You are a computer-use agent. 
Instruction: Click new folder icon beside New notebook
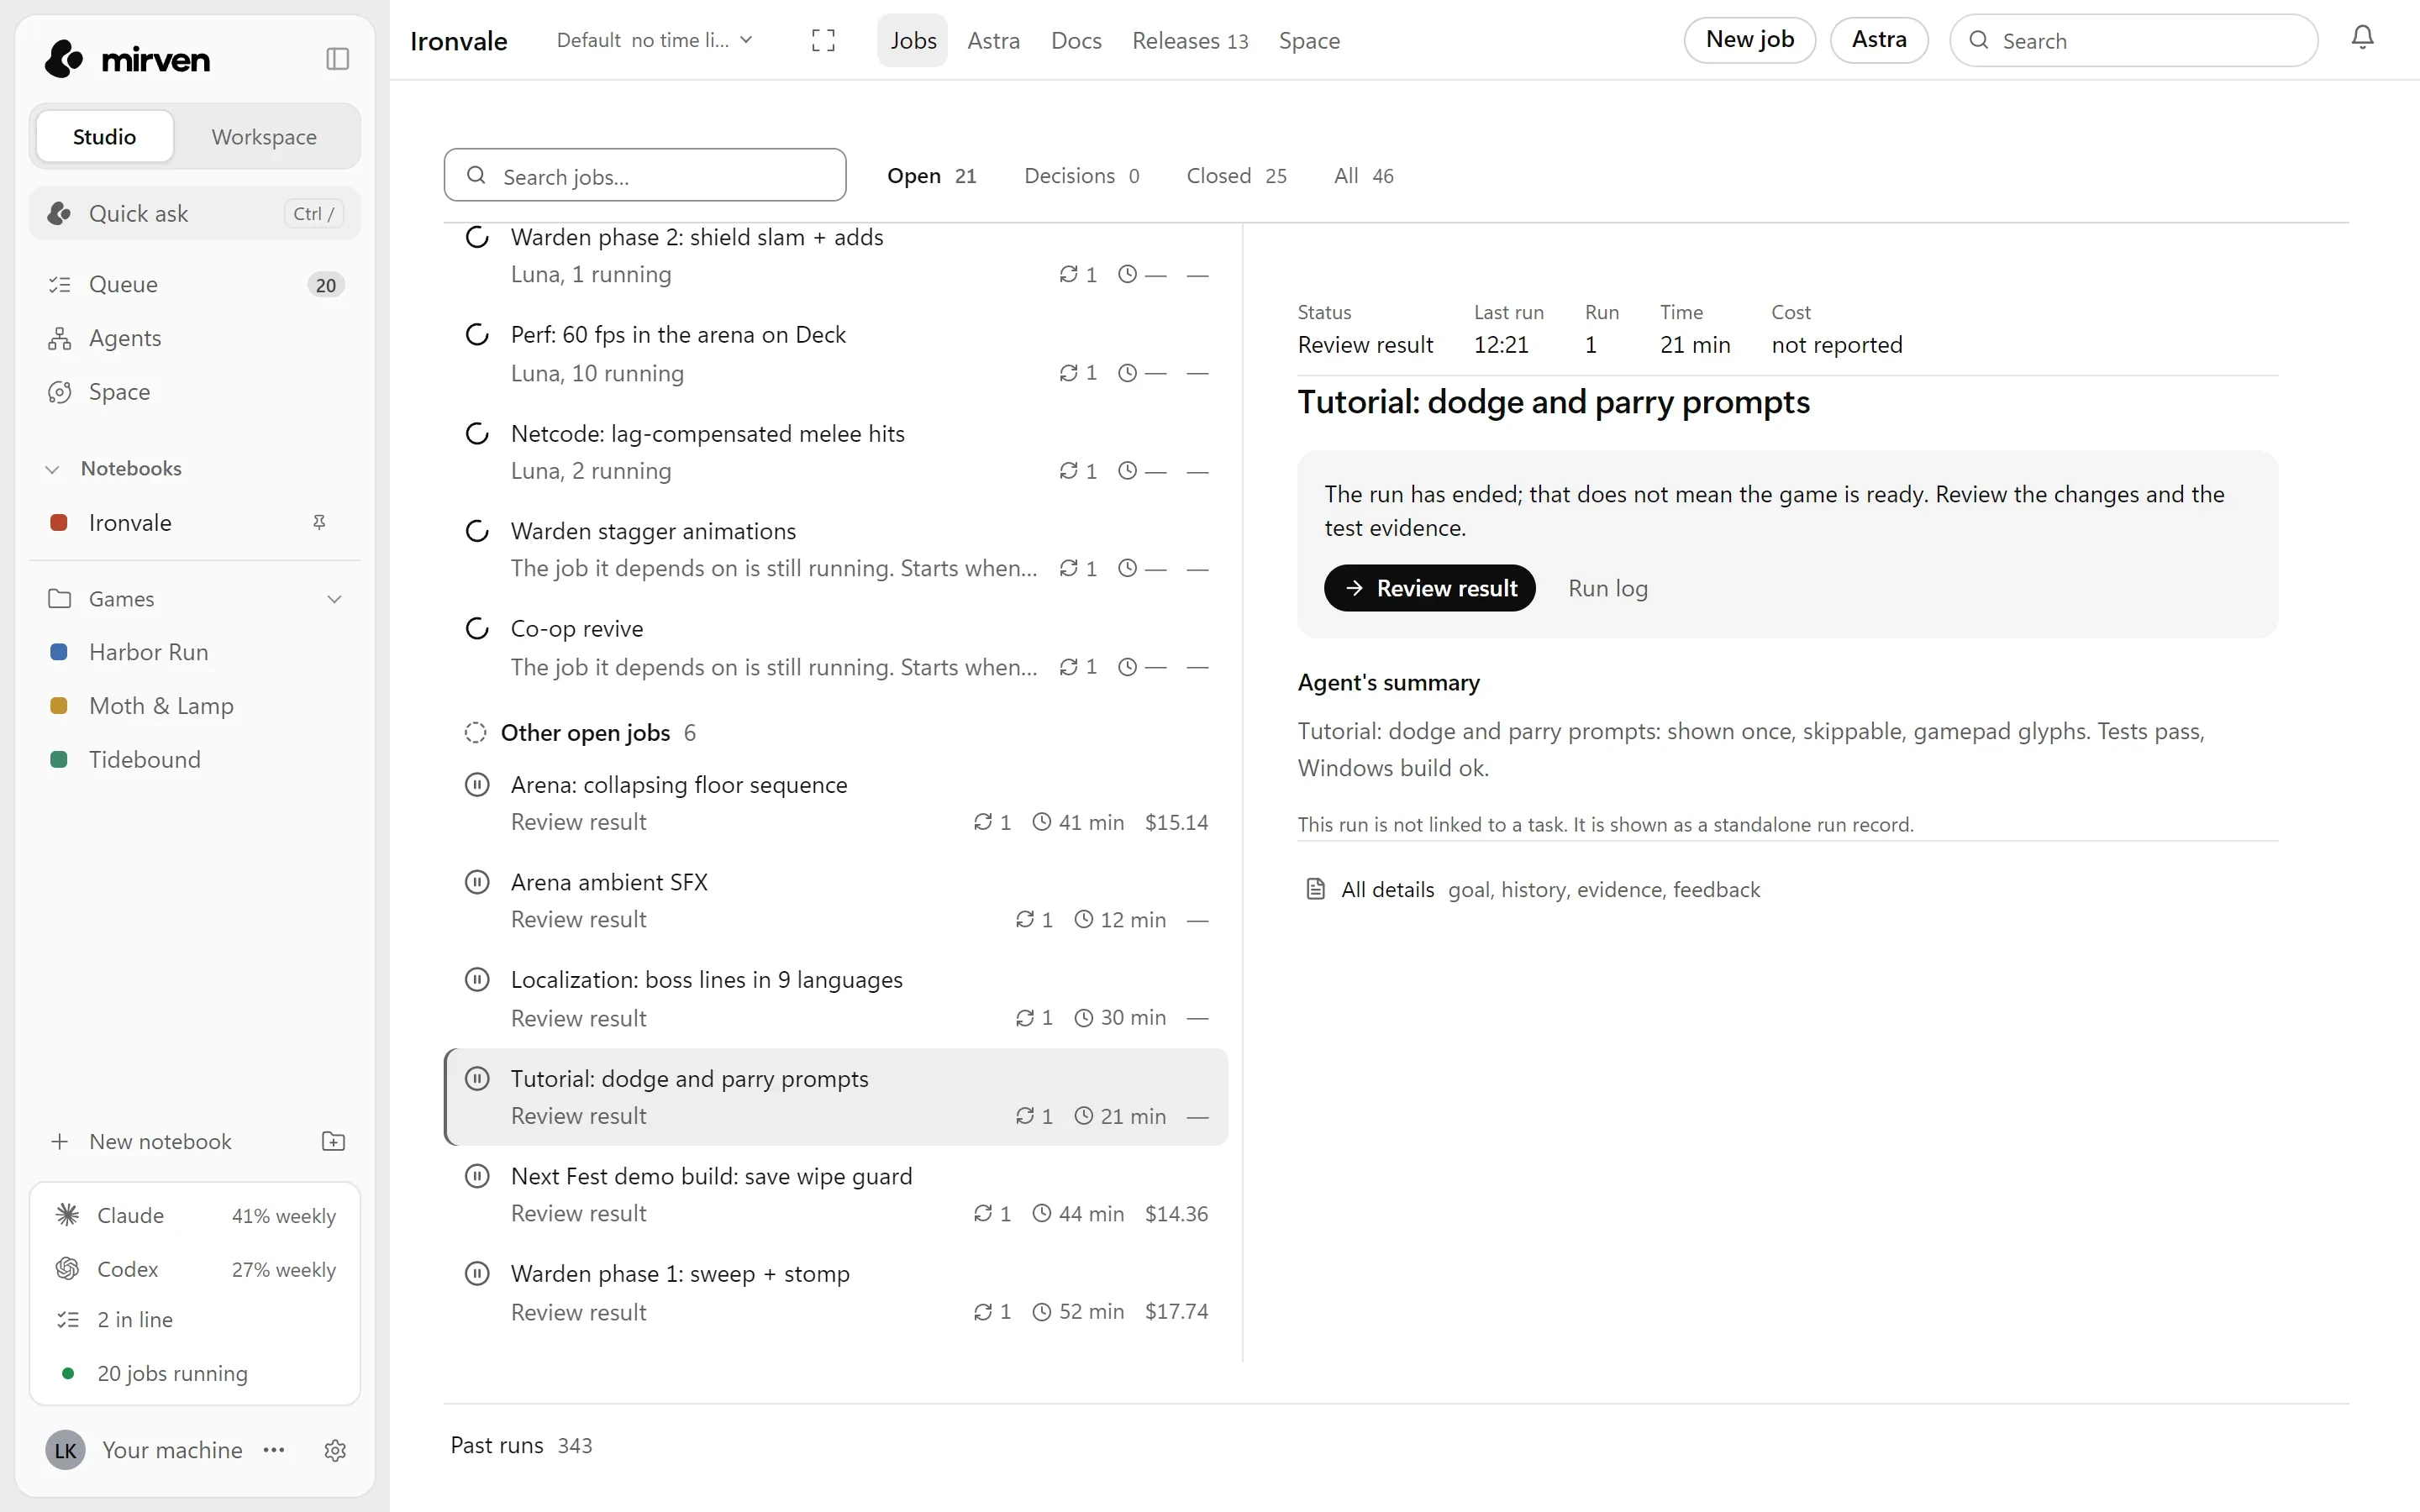[333, 1141]
